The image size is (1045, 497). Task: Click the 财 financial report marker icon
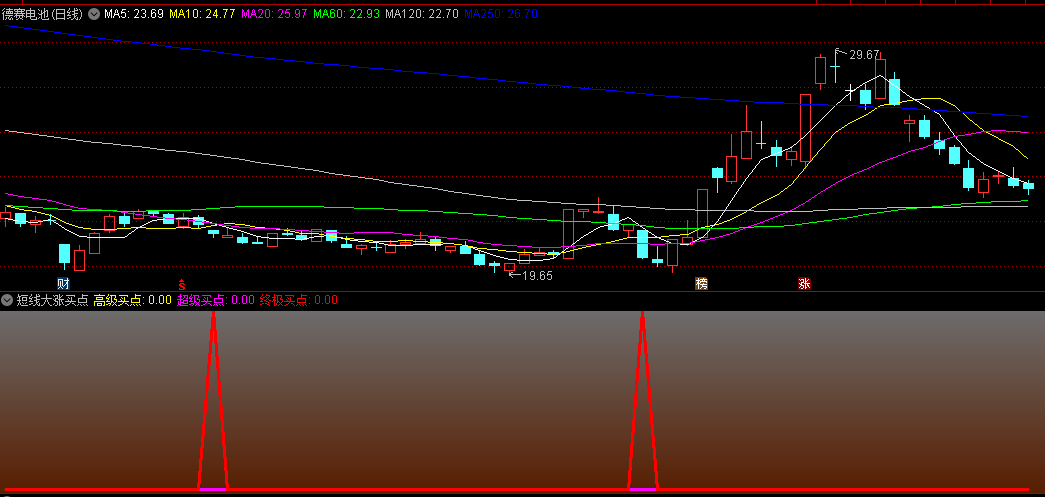[64, 284]
